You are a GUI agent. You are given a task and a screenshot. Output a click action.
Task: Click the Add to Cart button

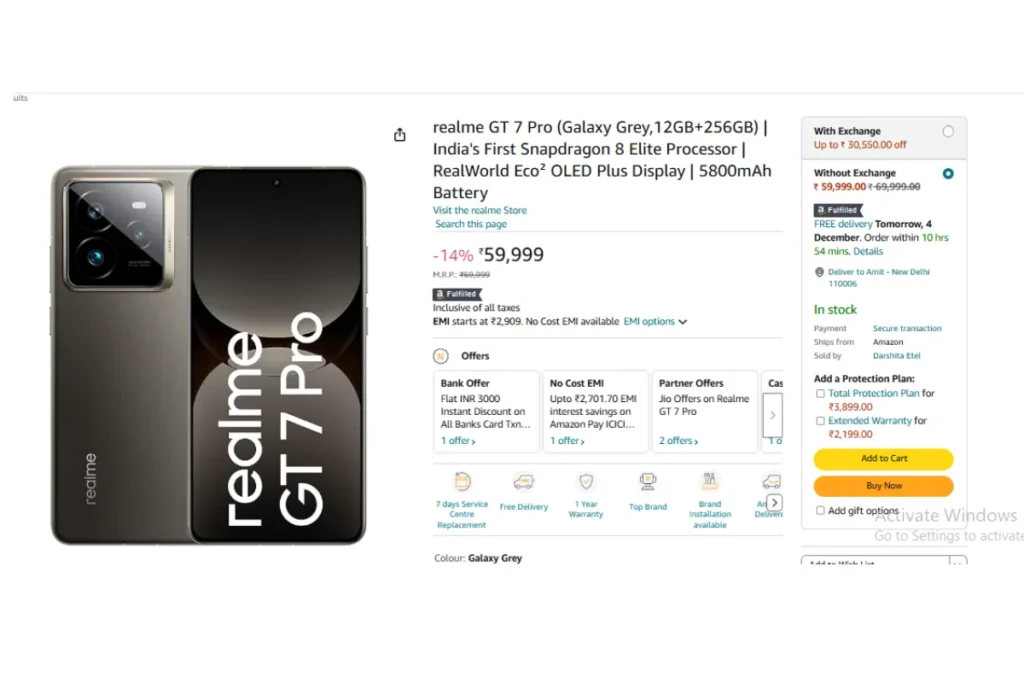coord(883,459)
